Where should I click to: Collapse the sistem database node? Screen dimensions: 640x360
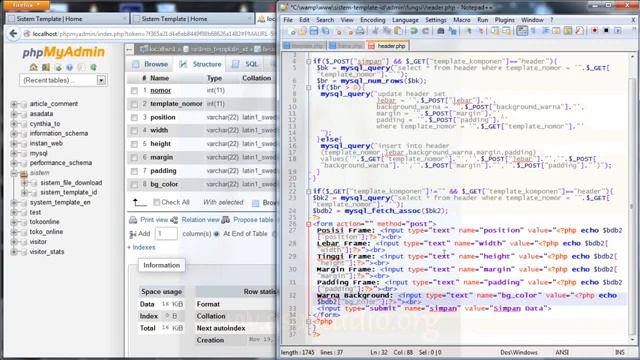click(14, 173)
